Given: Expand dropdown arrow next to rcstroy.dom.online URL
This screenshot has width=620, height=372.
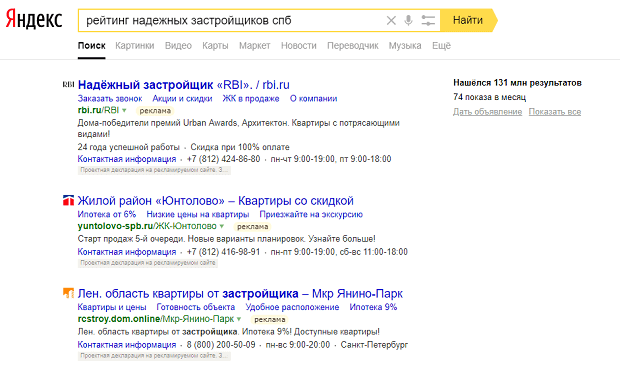Looking at the screenshot, I should pos(239,319).
